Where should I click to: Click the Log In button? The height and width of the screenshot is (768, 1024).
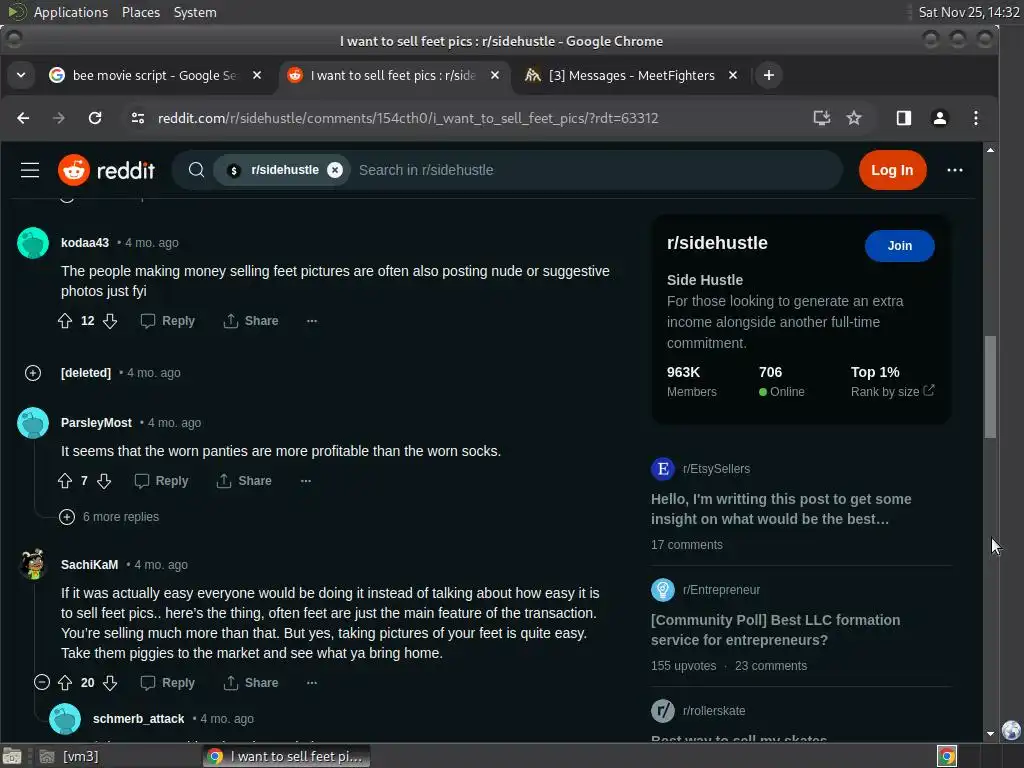click(892, 170)
